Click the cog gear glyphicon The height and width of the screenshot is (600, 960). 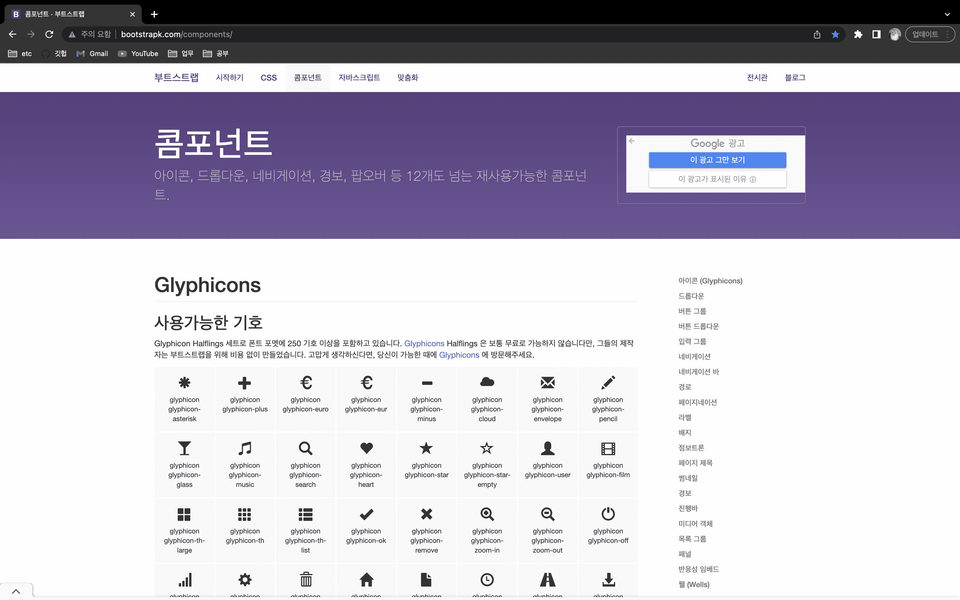[245, 579]
